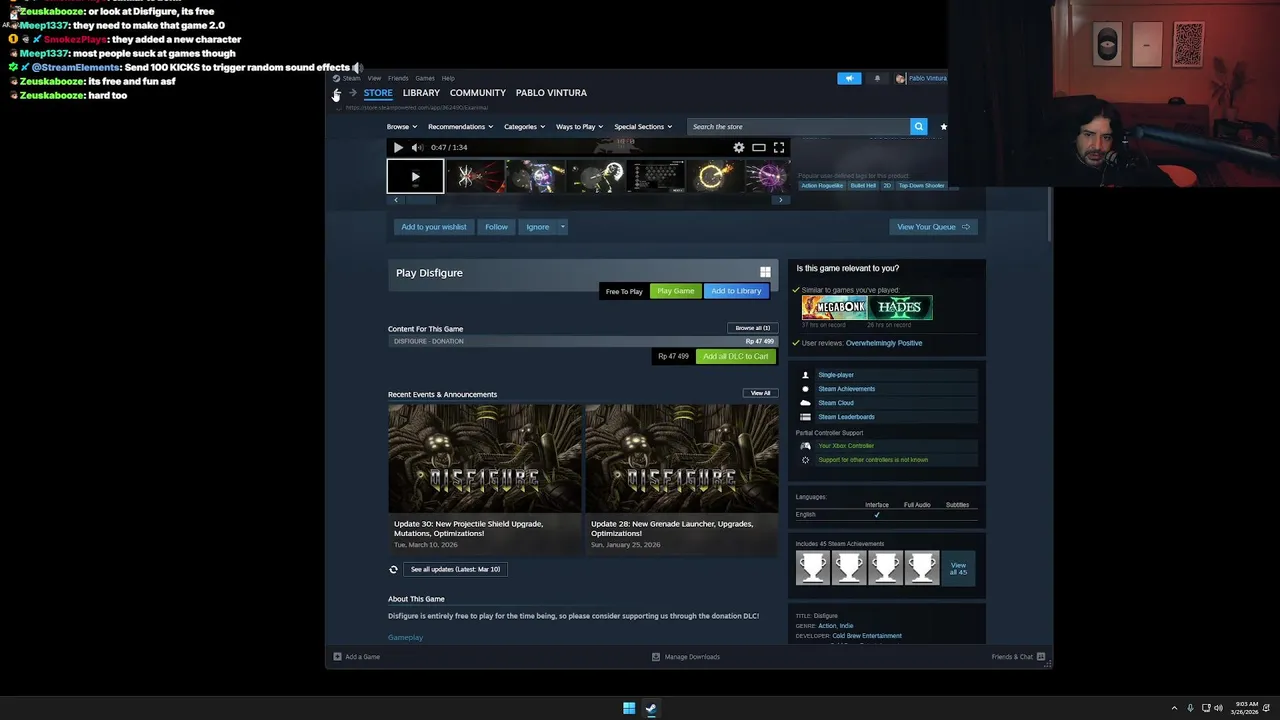The width and height of the screenshot is (1280, 720).
Task: Open the video player settings gear
Action: (739, 147)
